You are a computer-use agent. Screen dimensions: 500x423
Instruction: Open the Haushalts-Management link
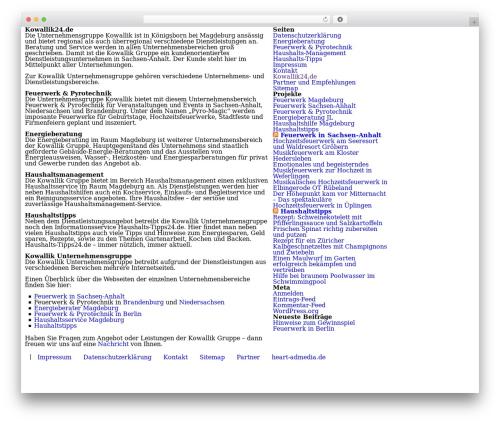coord(309,53)
